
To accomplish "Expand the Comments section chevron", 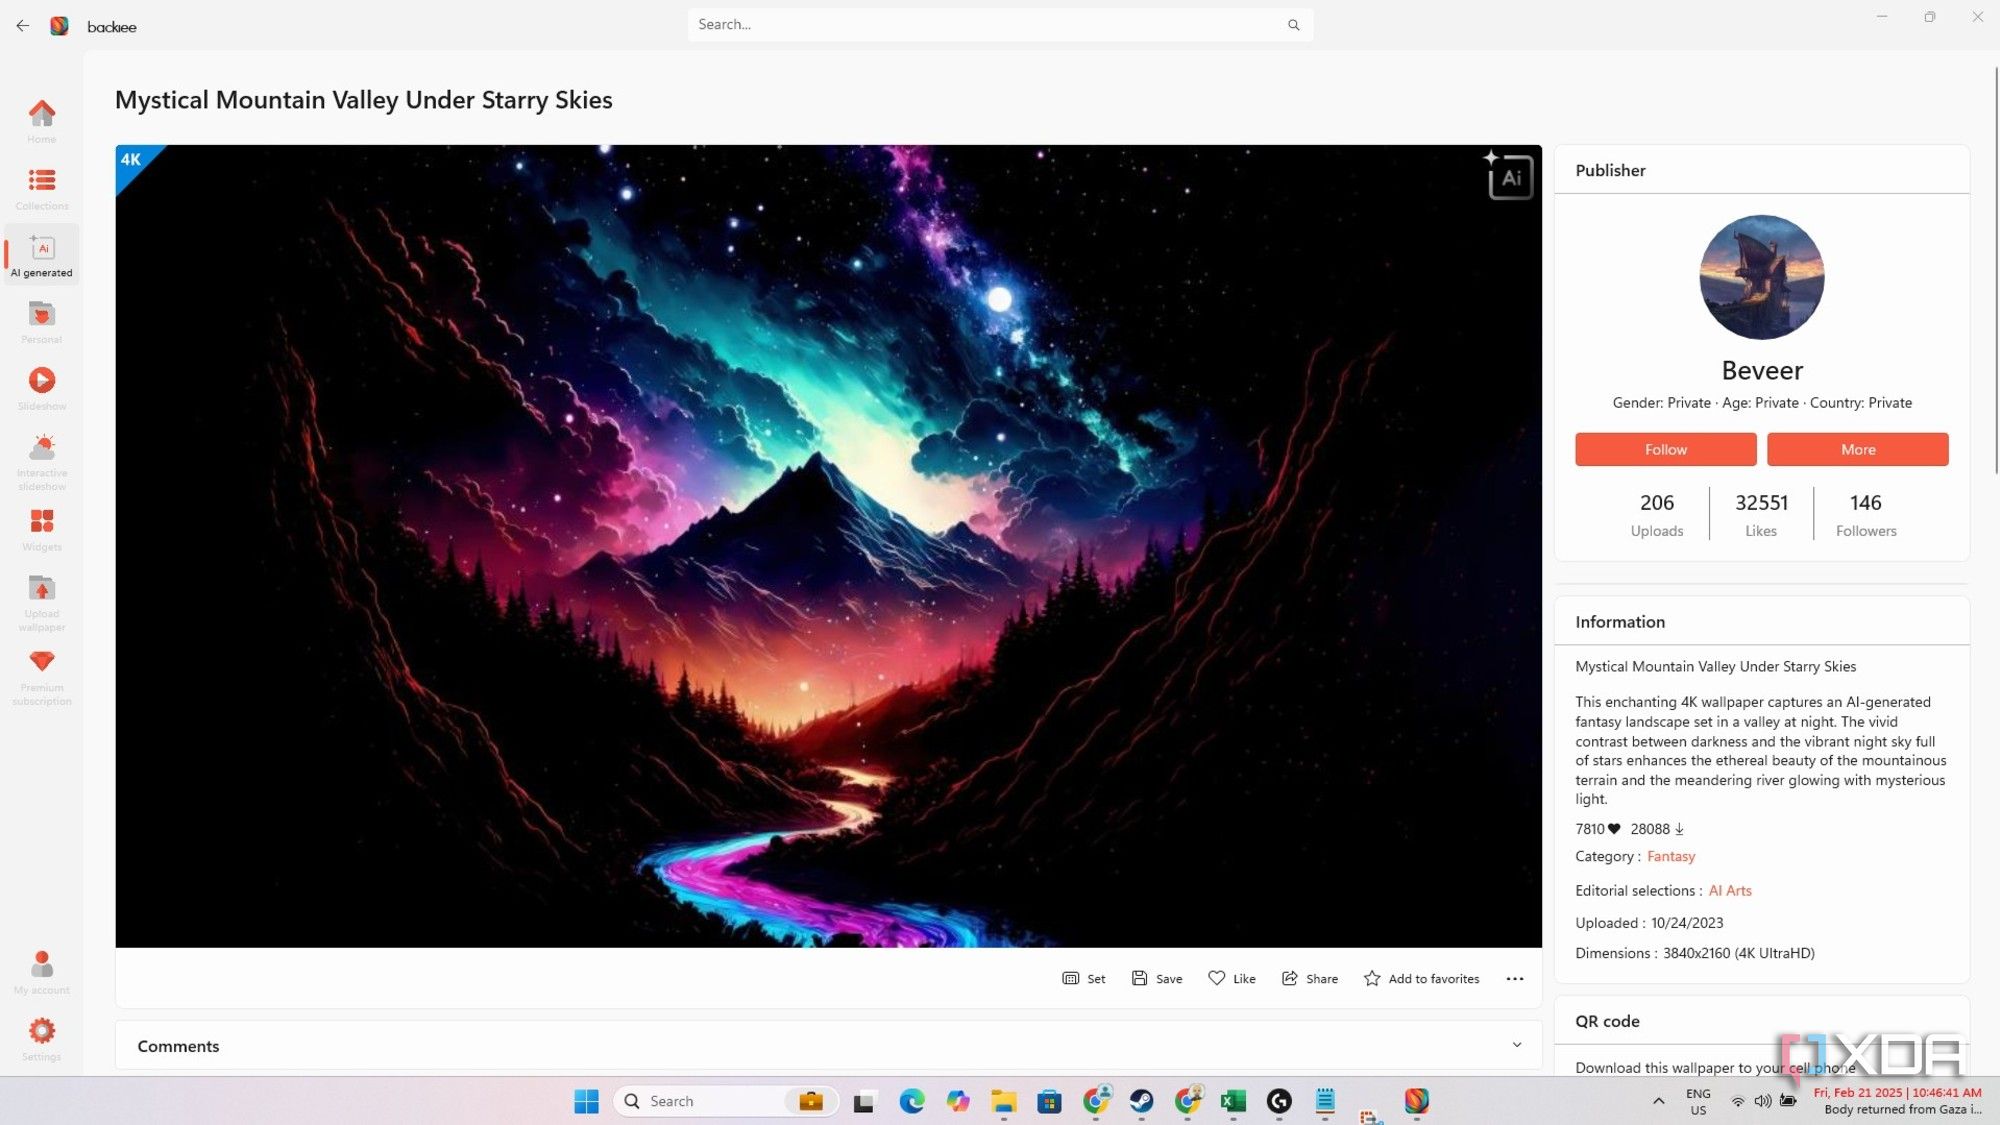I will click(1516, 1045).
